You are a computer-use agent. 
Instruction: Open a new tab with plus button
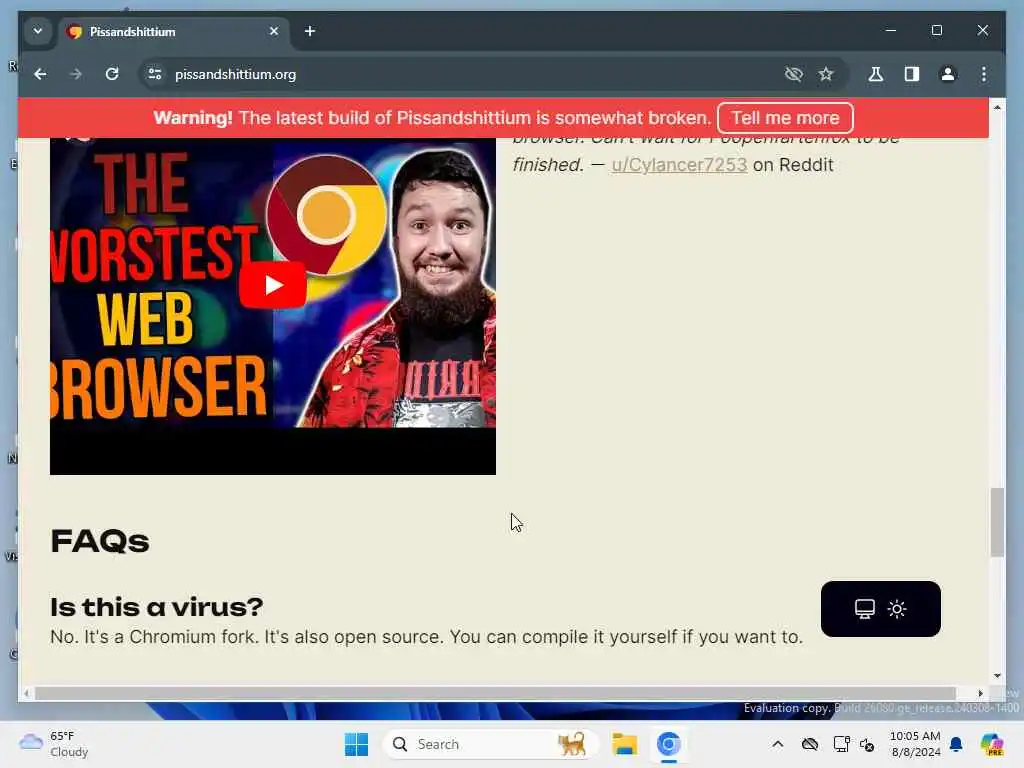coord(310,31)
